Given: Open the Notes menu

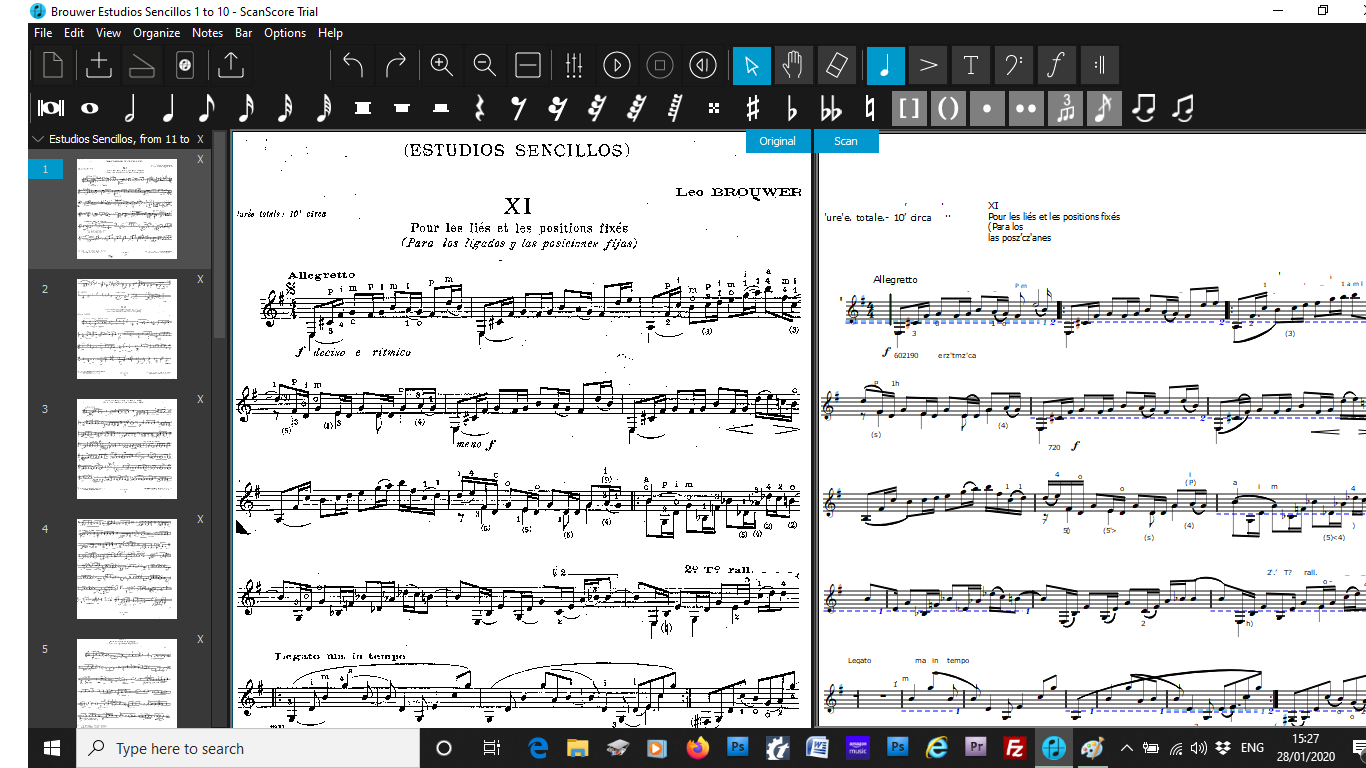Looking at the screenshot, I should coord(207,33).
